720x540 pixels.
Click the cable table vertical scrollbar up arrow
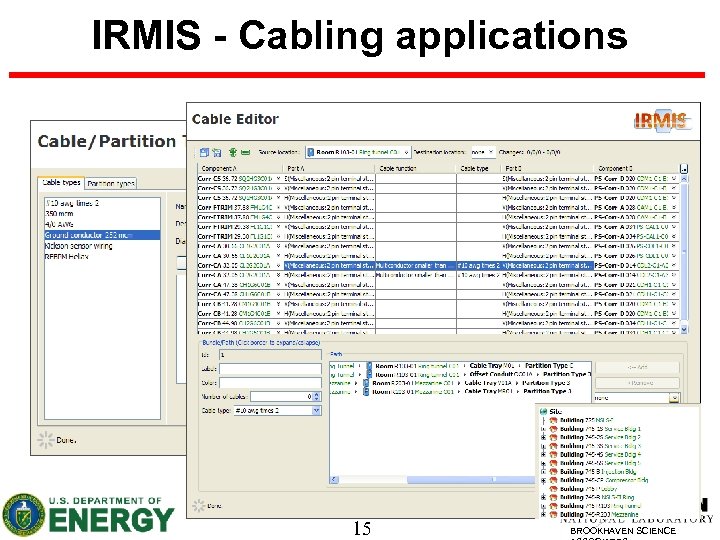(x=684, y=178)
